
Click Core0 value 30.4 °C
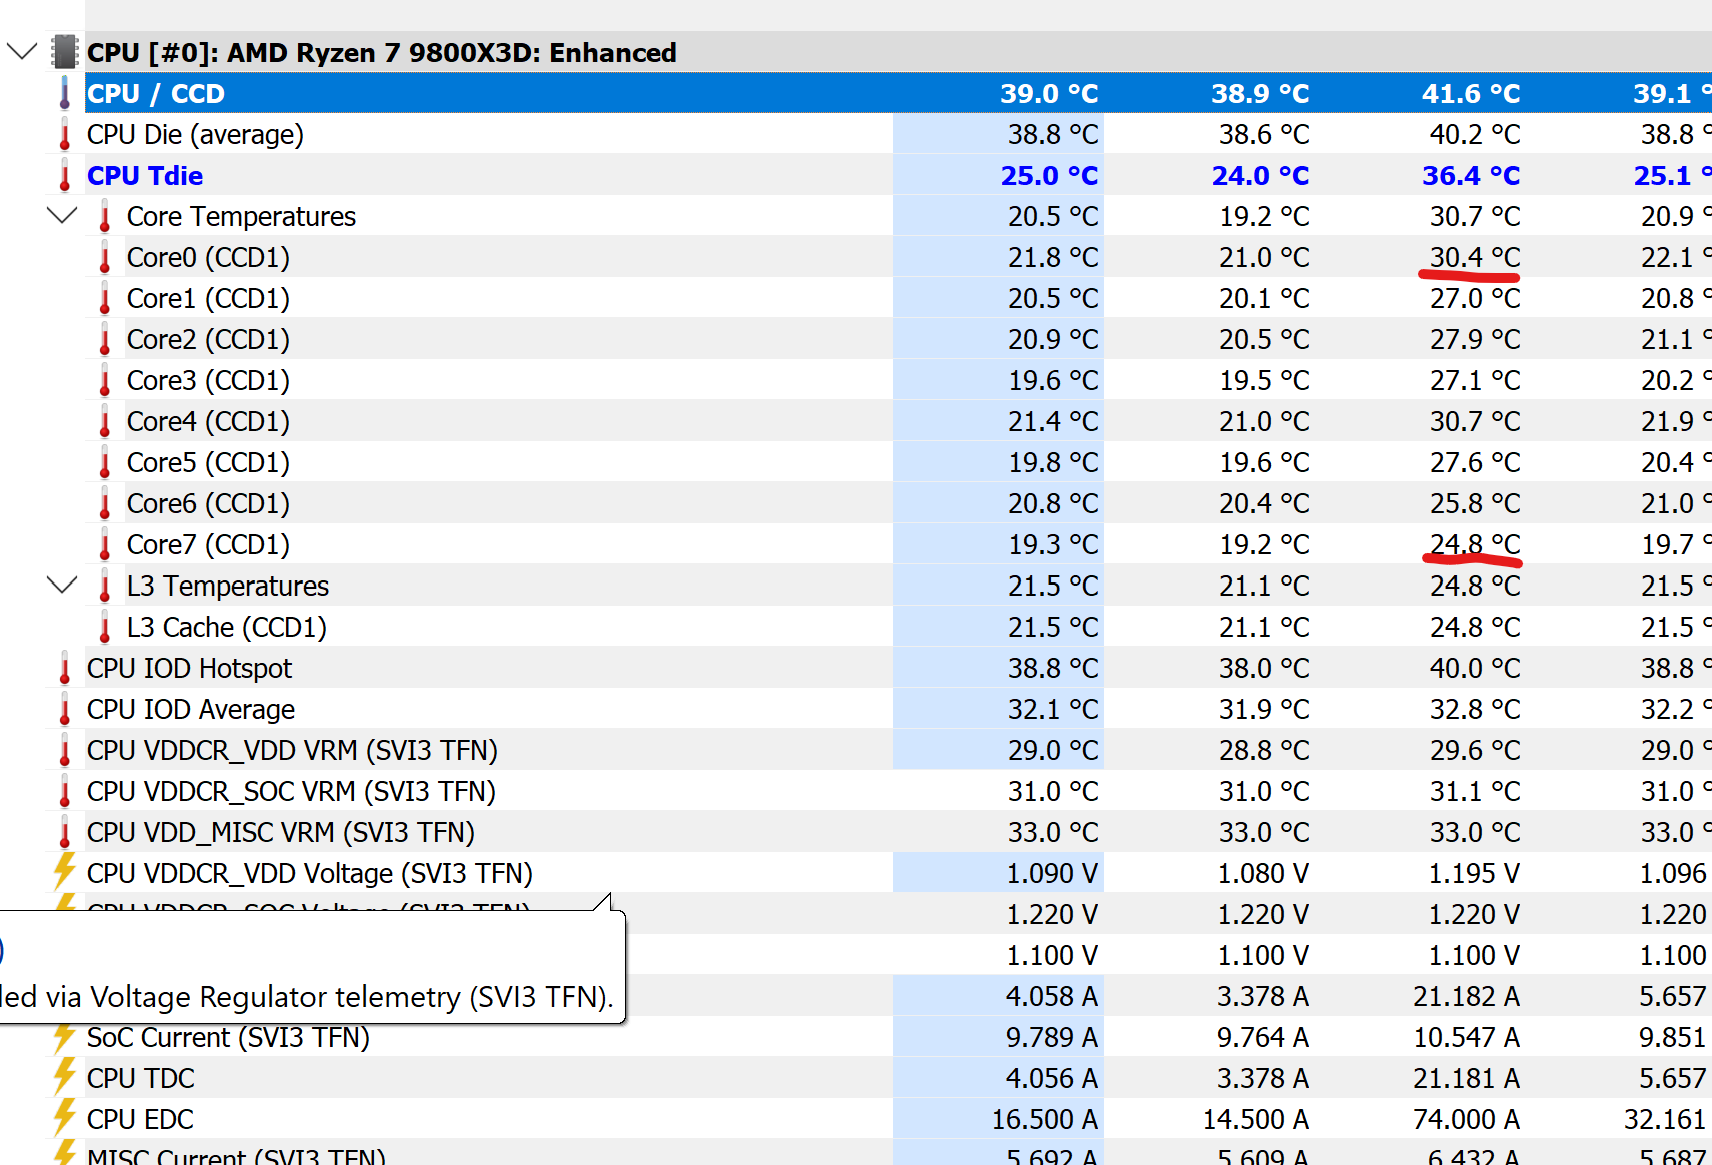click(1475, 257)
